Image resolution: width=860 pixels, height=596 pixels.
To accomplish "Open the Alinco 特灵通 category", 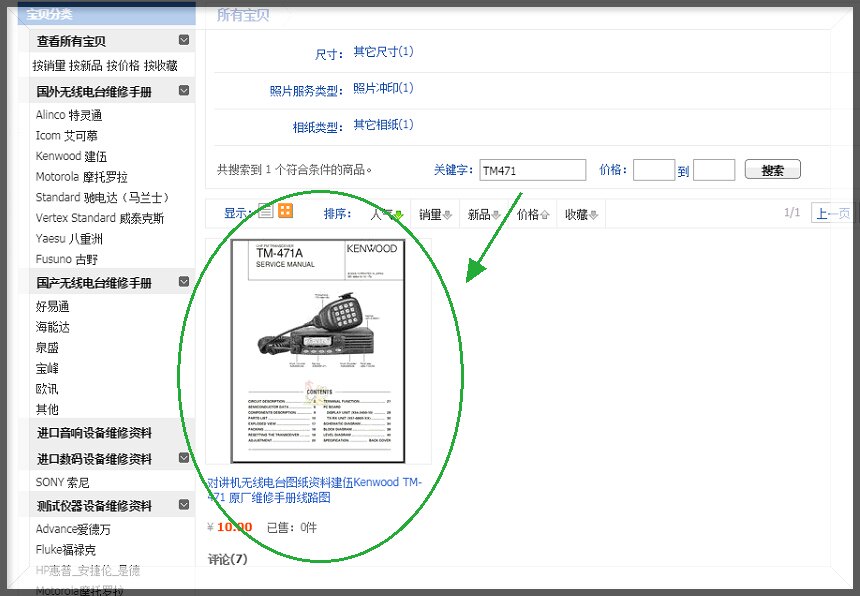I will (69, 115).
